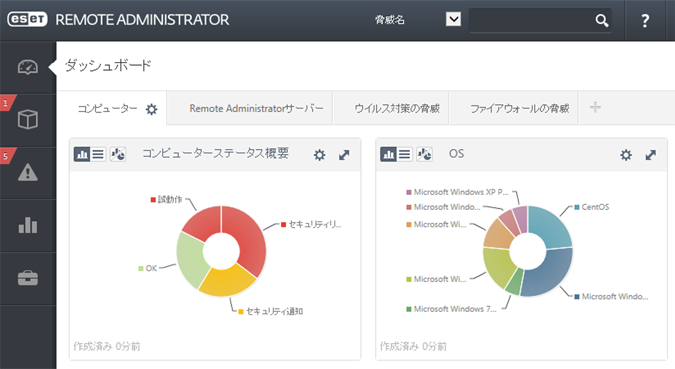Switch コンピューターステータス概要 panel to chart view
Screen dimensions: 675x369
coord(82,154)
